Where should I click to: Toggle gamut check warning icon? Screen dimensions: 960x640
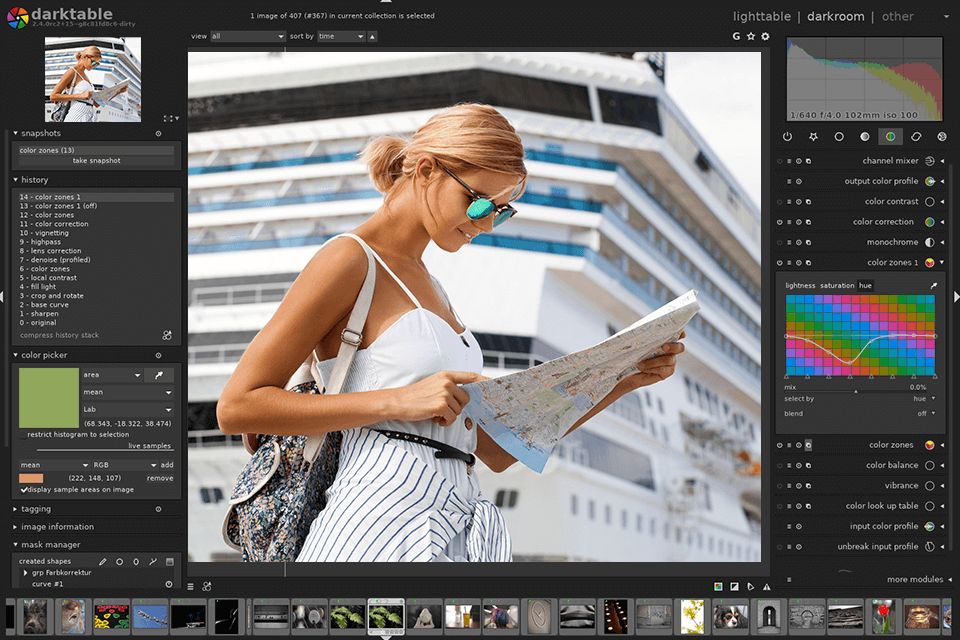coord(767,587)
